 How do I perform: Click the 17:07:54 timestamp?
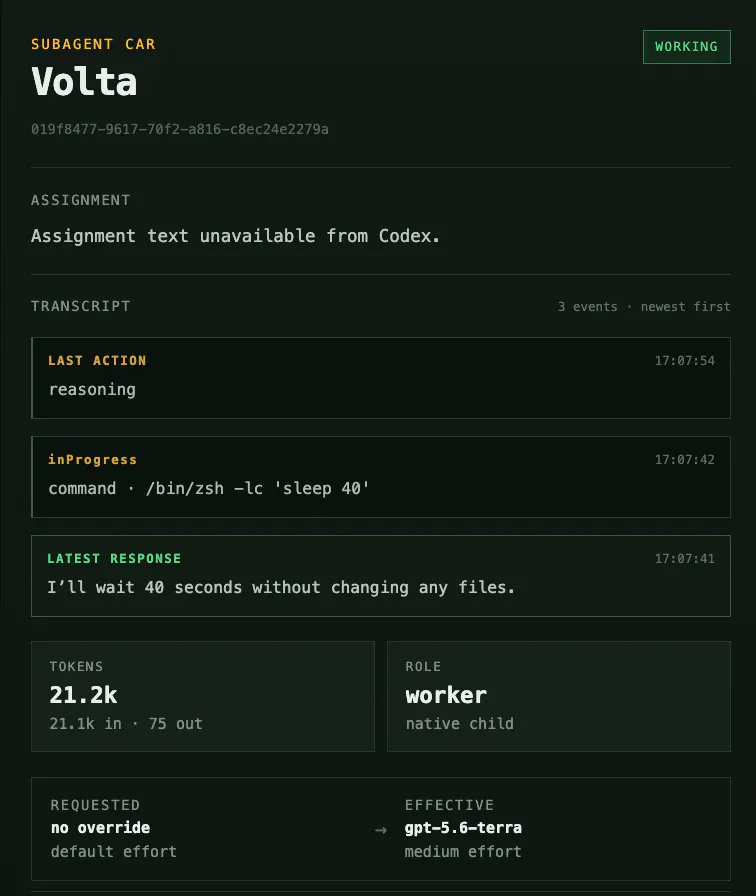(x=685, y=361)
